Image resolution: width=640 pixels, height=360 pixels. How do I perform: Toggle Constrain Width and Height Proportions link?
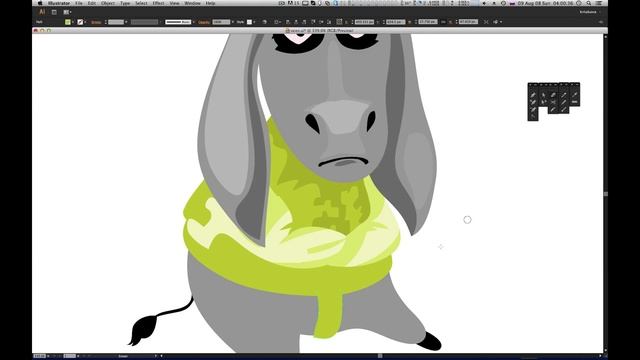443,22
